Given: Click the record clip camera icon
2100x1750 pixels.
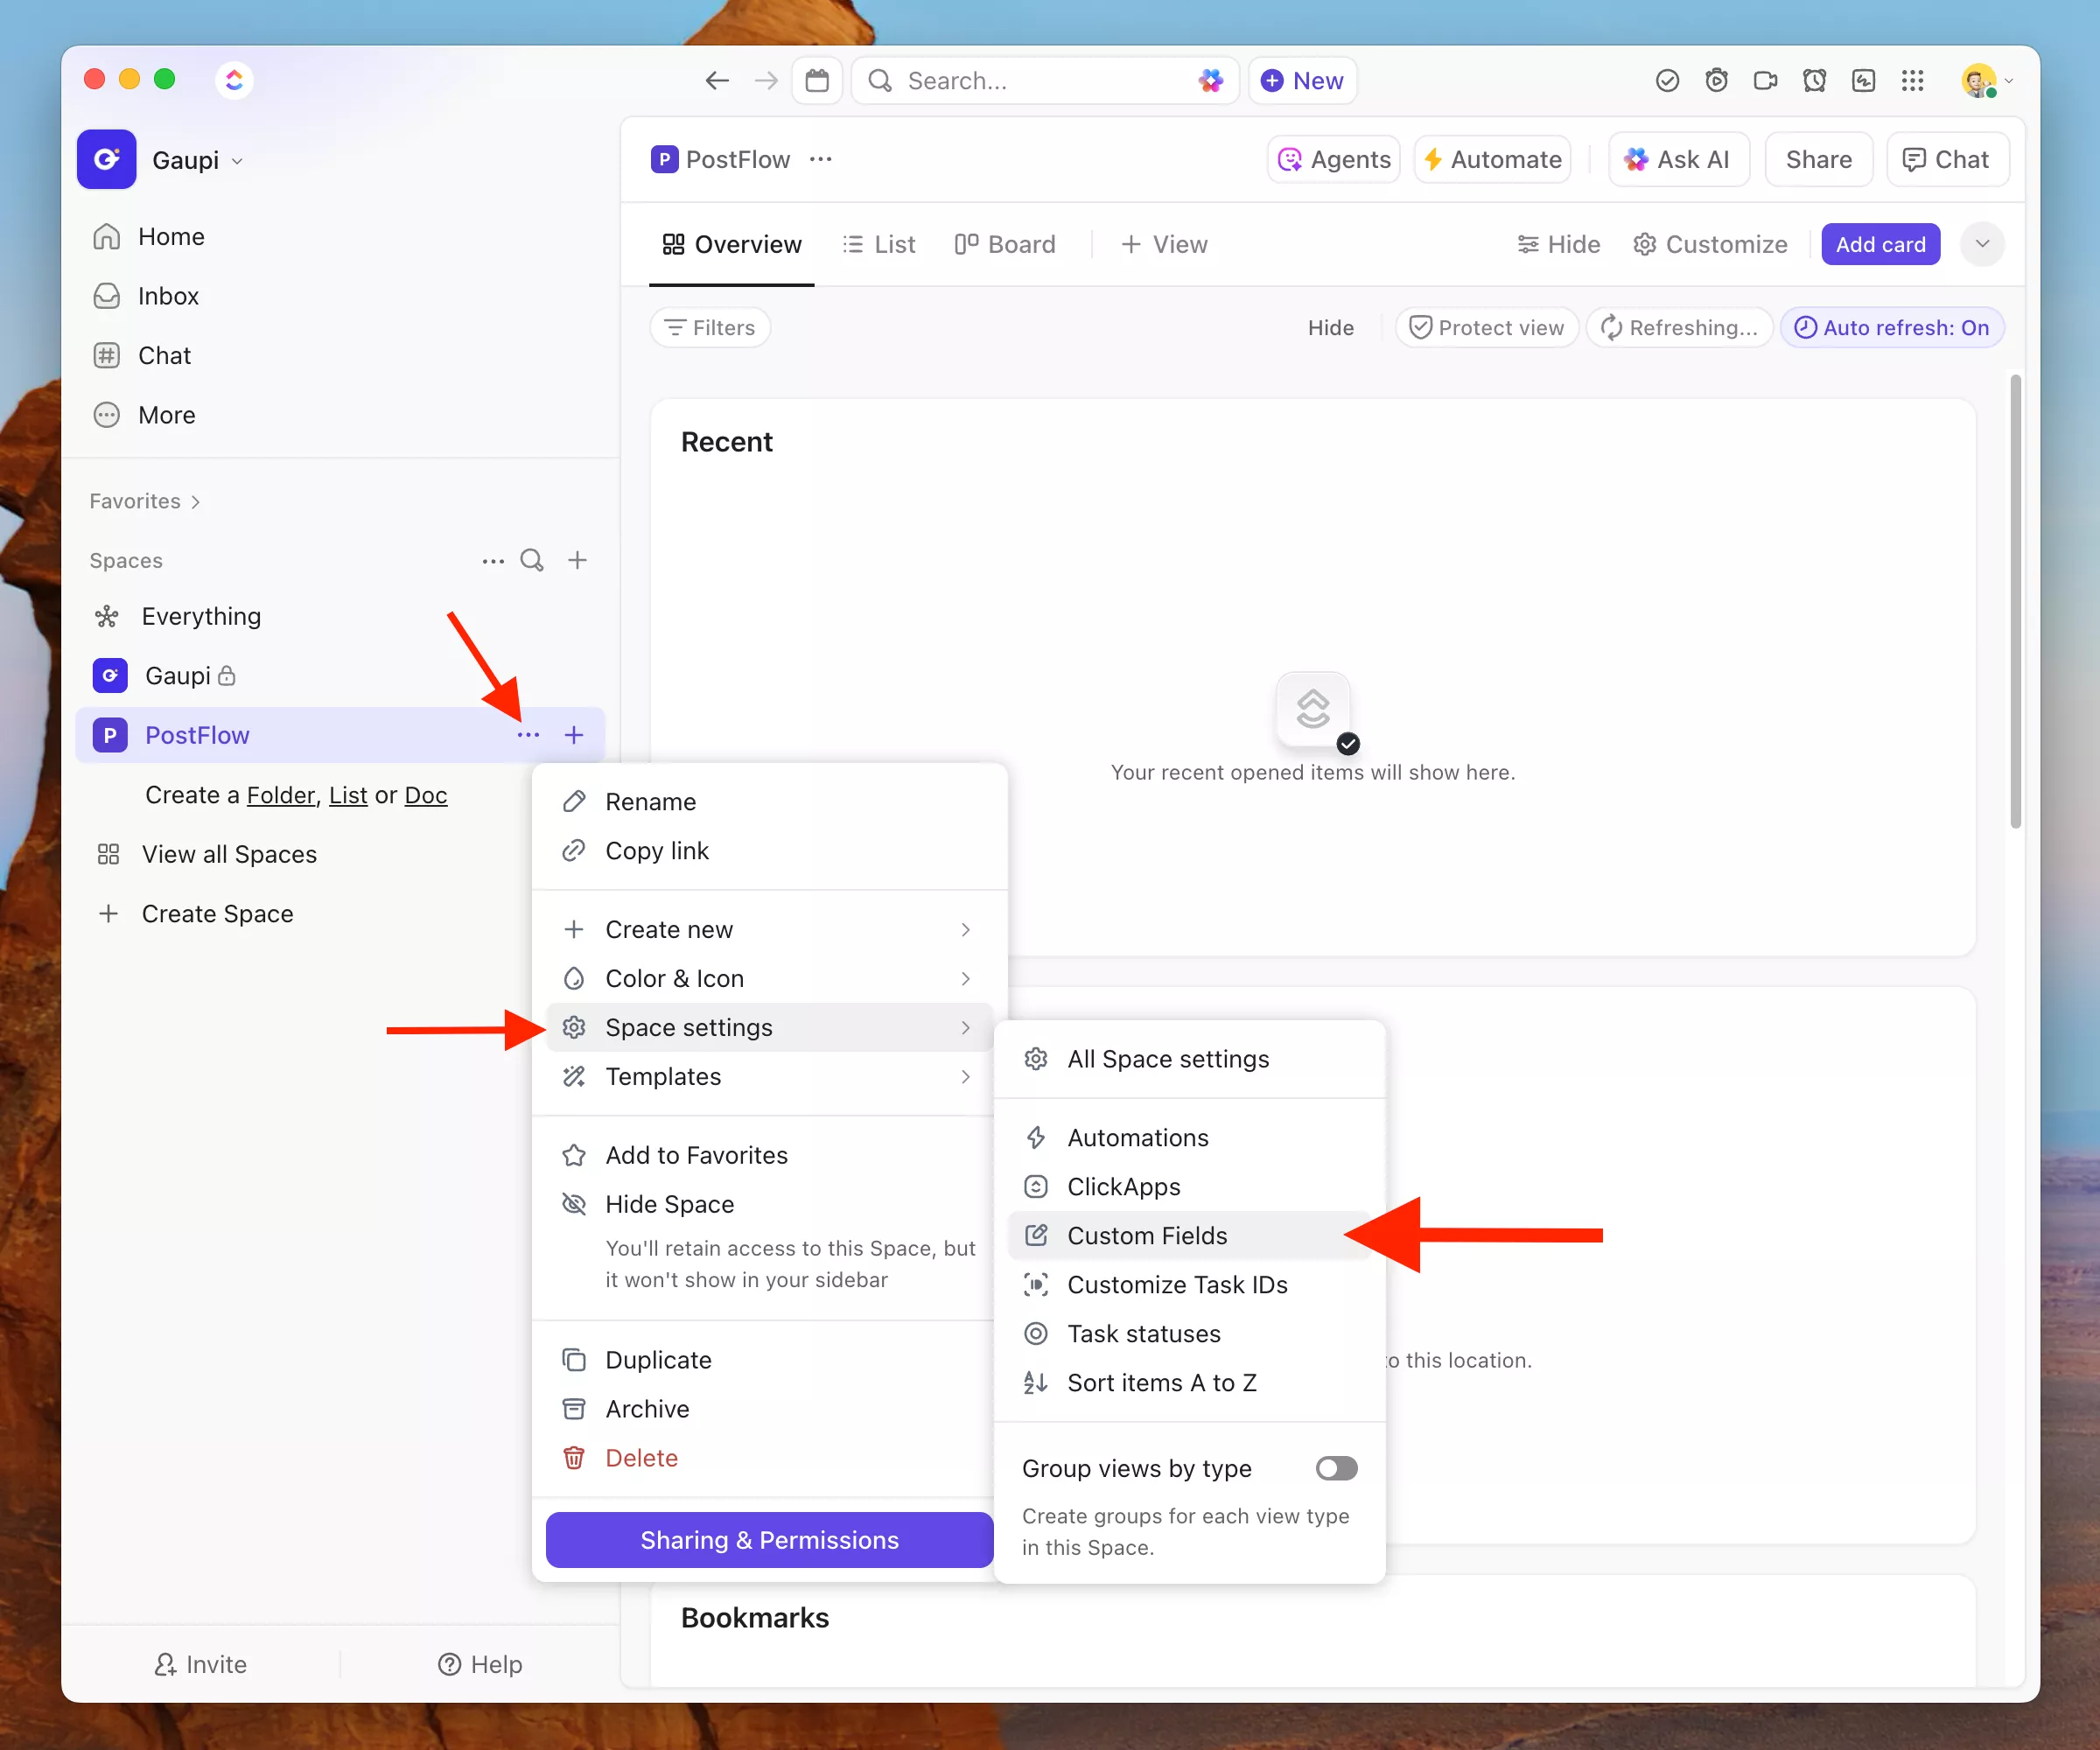Looking at the screenshot, I should point(1765,80).
